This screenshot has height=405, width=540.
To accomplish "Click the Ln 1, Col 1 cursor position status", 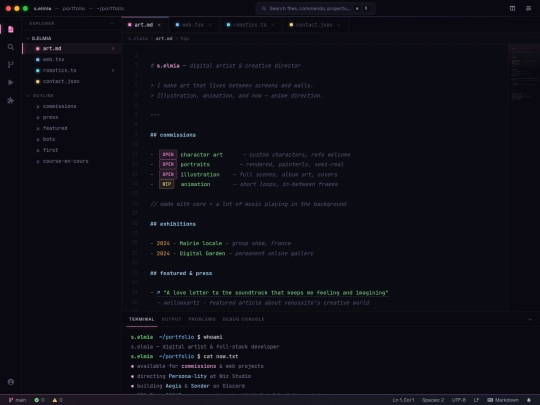I will tap(403, 400).
